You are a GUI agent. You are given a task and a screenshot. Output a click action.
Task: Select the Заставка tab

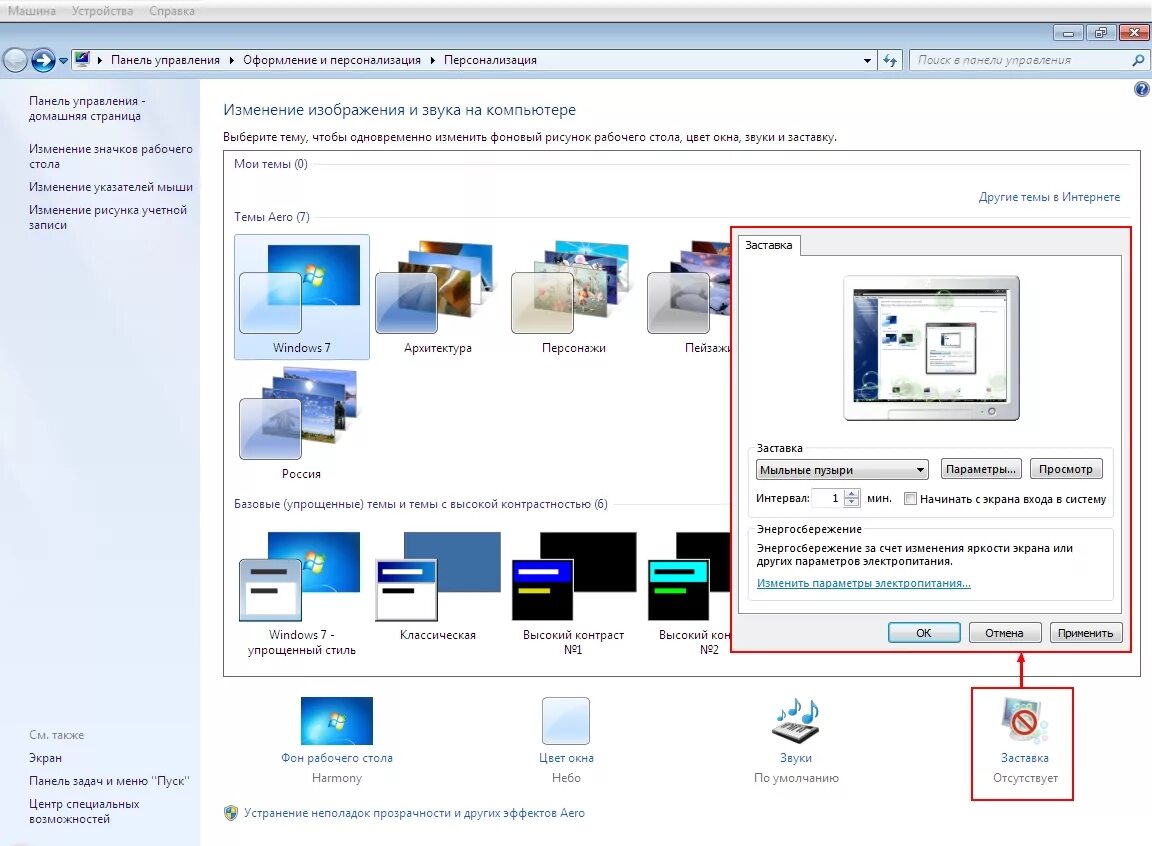coord(768,245)
